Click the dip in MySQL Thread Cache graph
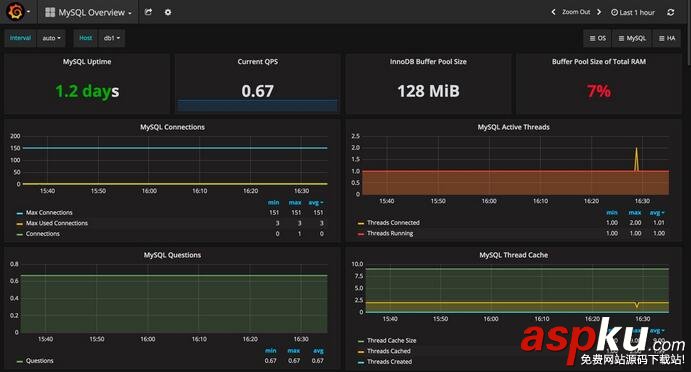This screenshot has height=372, width=691. (637, 305)
